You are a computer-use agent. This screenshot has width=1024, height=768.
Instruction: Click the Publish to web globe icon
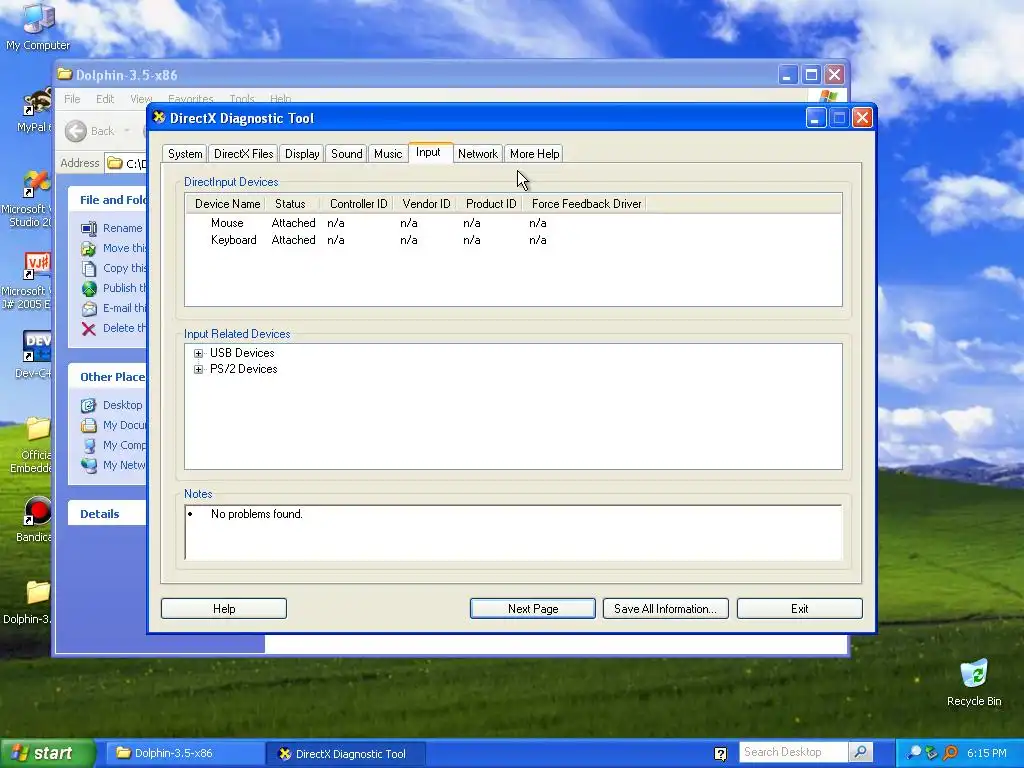(x=89, y=289)
